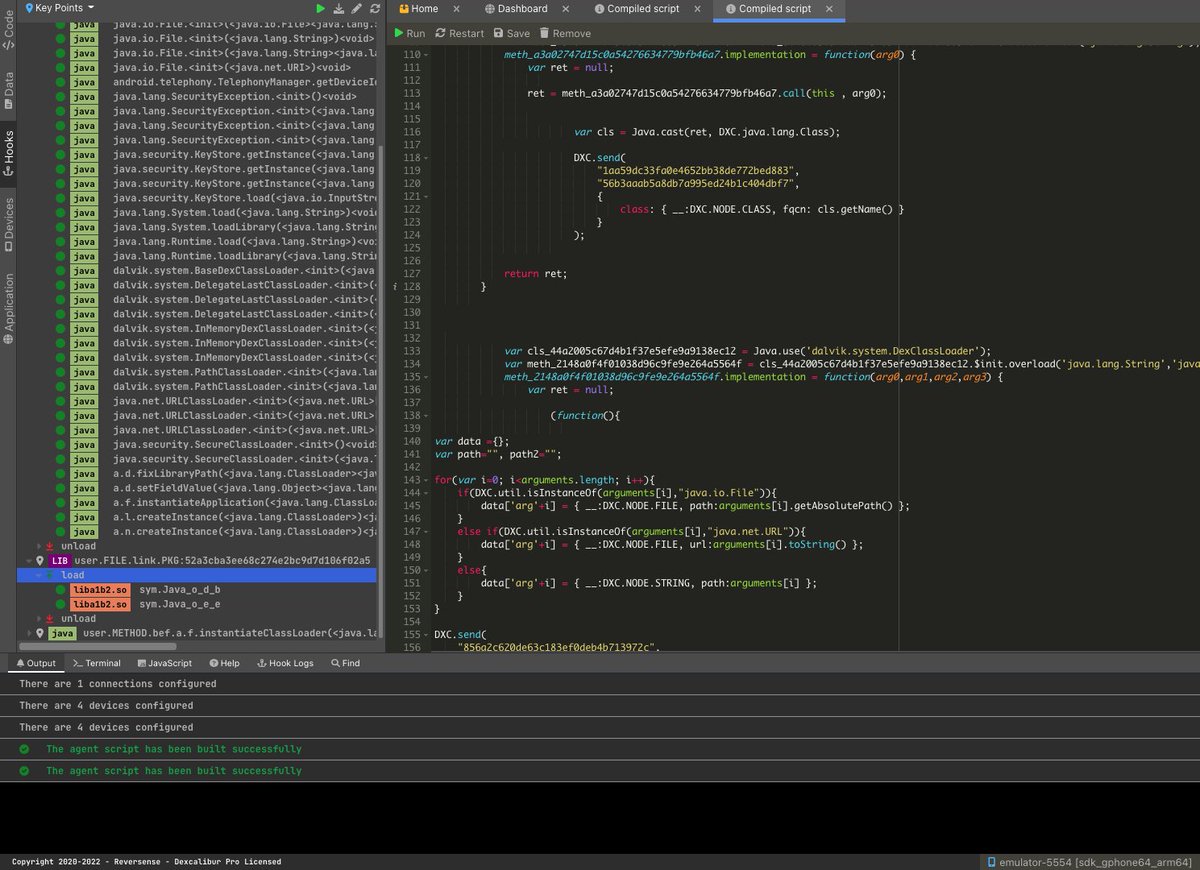Screen dimensions: 1200x870
Task: Open the Application side panel
Action: [8, 308]
